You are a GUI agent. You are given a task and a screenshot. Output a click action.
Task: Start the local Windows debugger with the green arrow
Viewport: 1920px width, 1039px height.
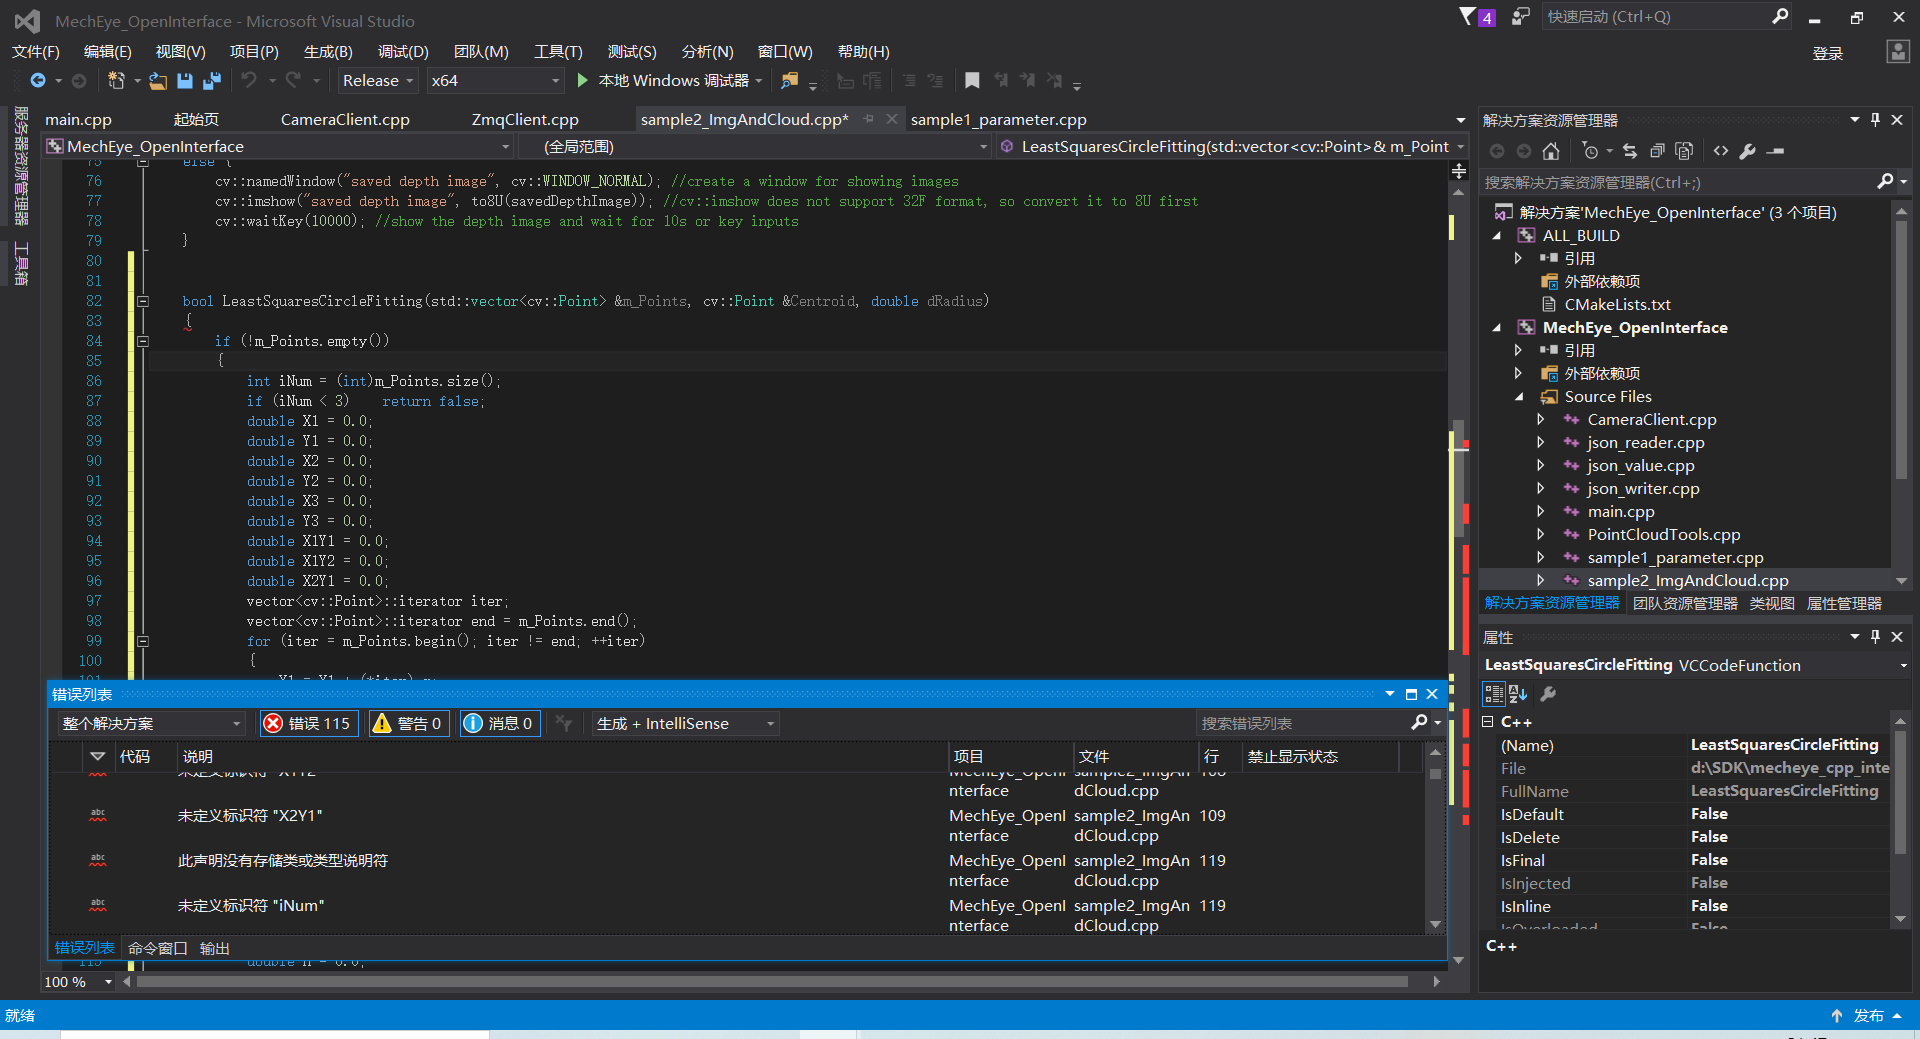coord(582,81)
